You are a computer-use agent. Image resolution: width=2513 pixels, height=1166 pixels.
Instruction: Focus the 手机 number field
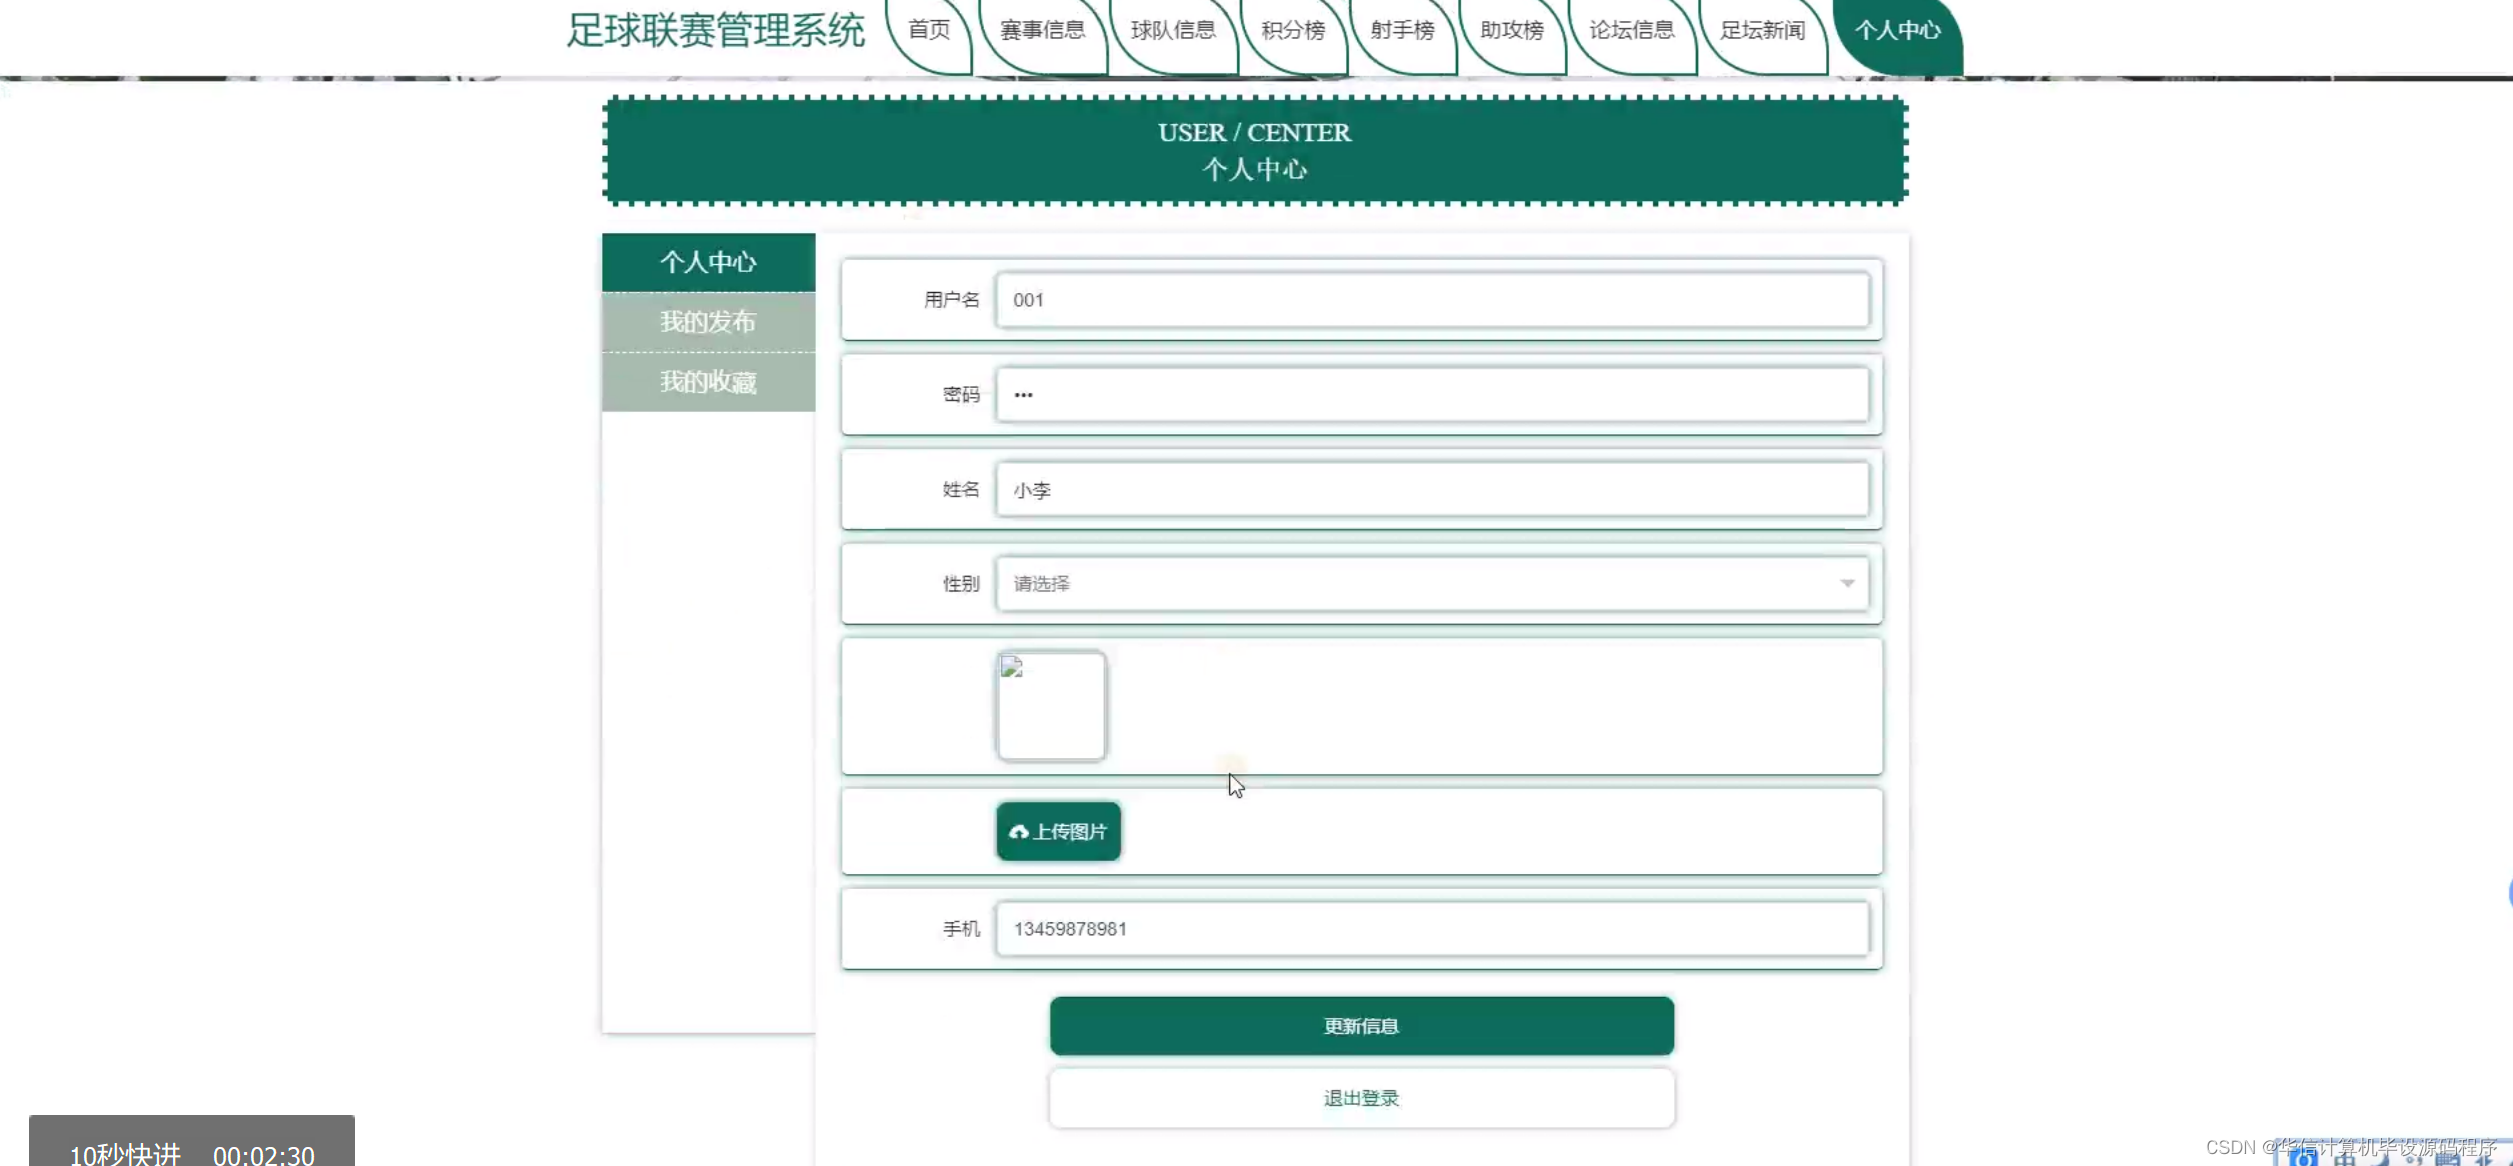pyautogui.click(x=1431, y=929)
